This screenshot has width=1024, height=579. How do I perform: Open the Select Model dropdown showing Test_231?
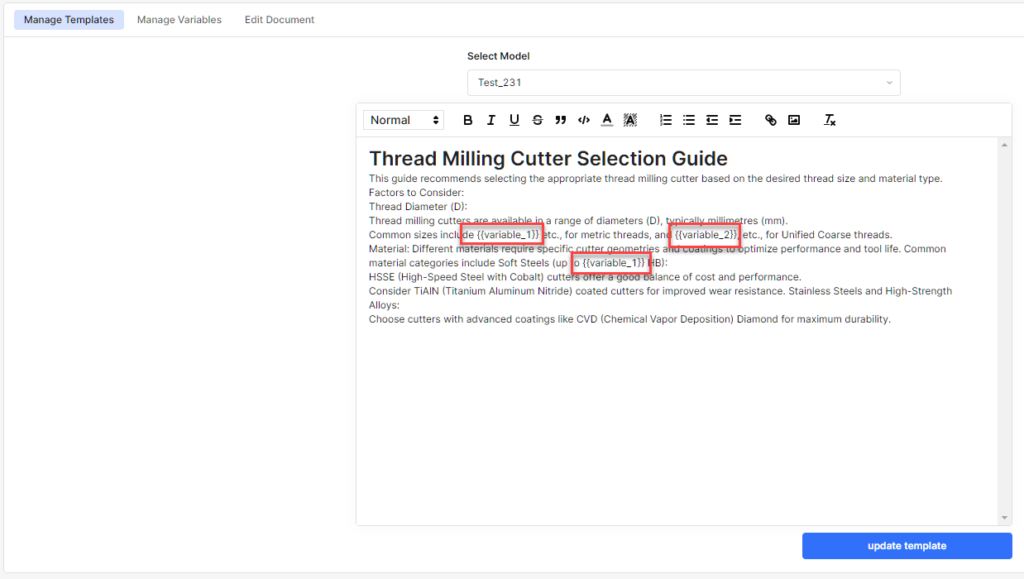click(x=683, y=83)
